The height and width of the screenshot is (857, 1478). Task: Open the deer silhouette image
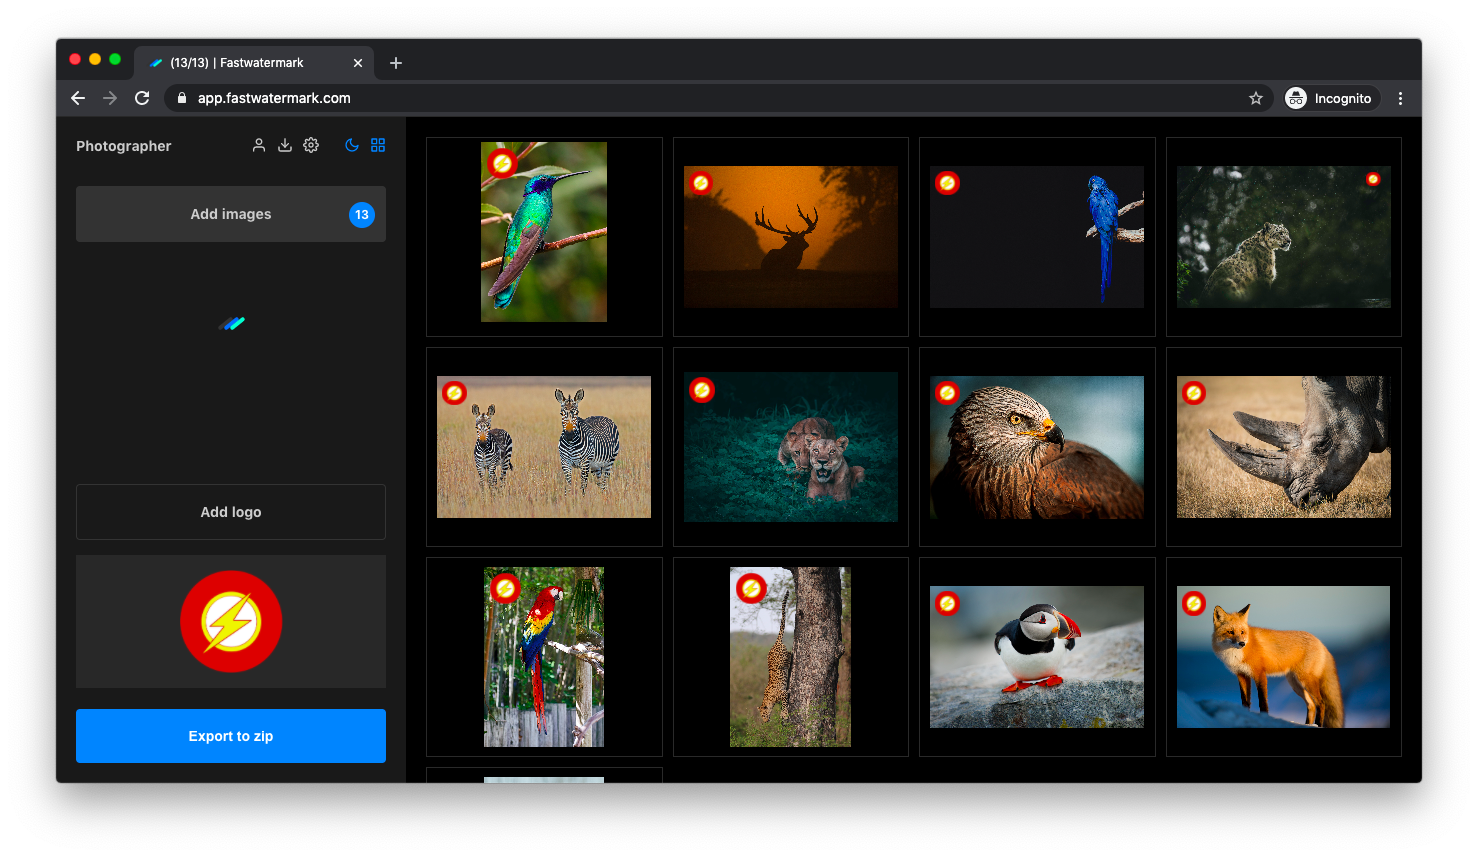(790, 237)
